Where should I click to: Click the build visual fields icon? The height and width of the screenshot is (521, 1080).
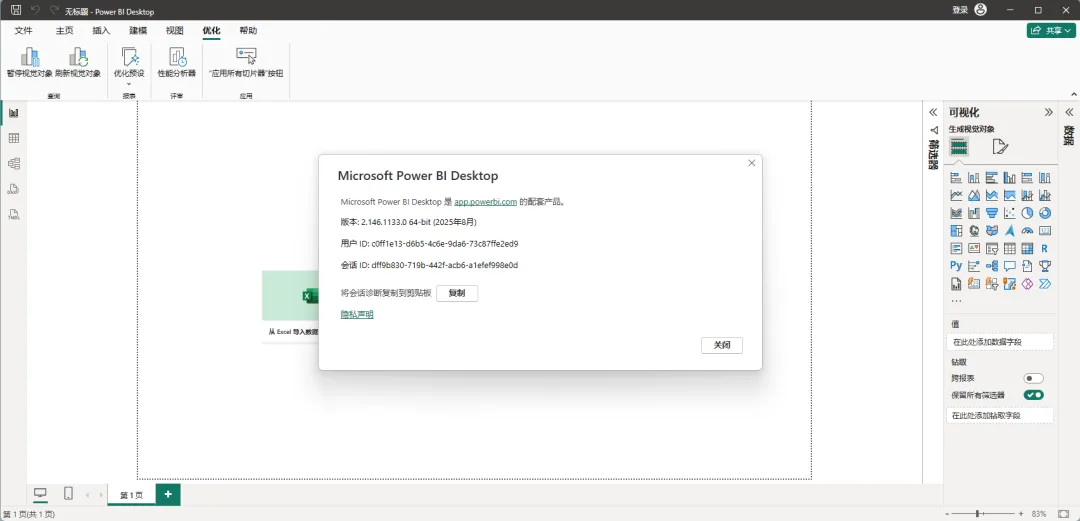tap(959, 146)
